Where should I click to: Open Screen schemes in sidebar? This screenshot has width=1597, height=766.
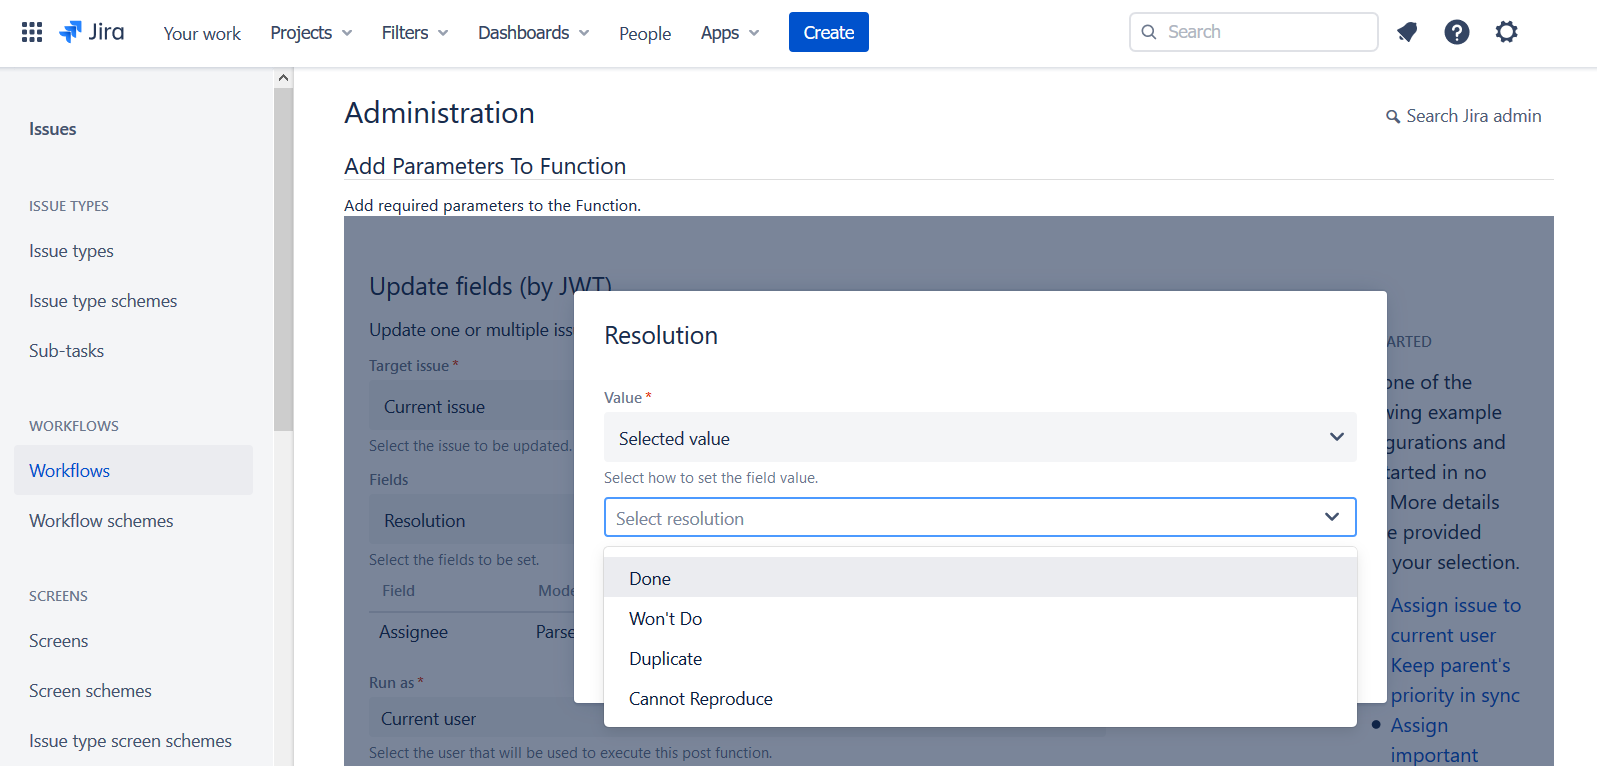90,691
